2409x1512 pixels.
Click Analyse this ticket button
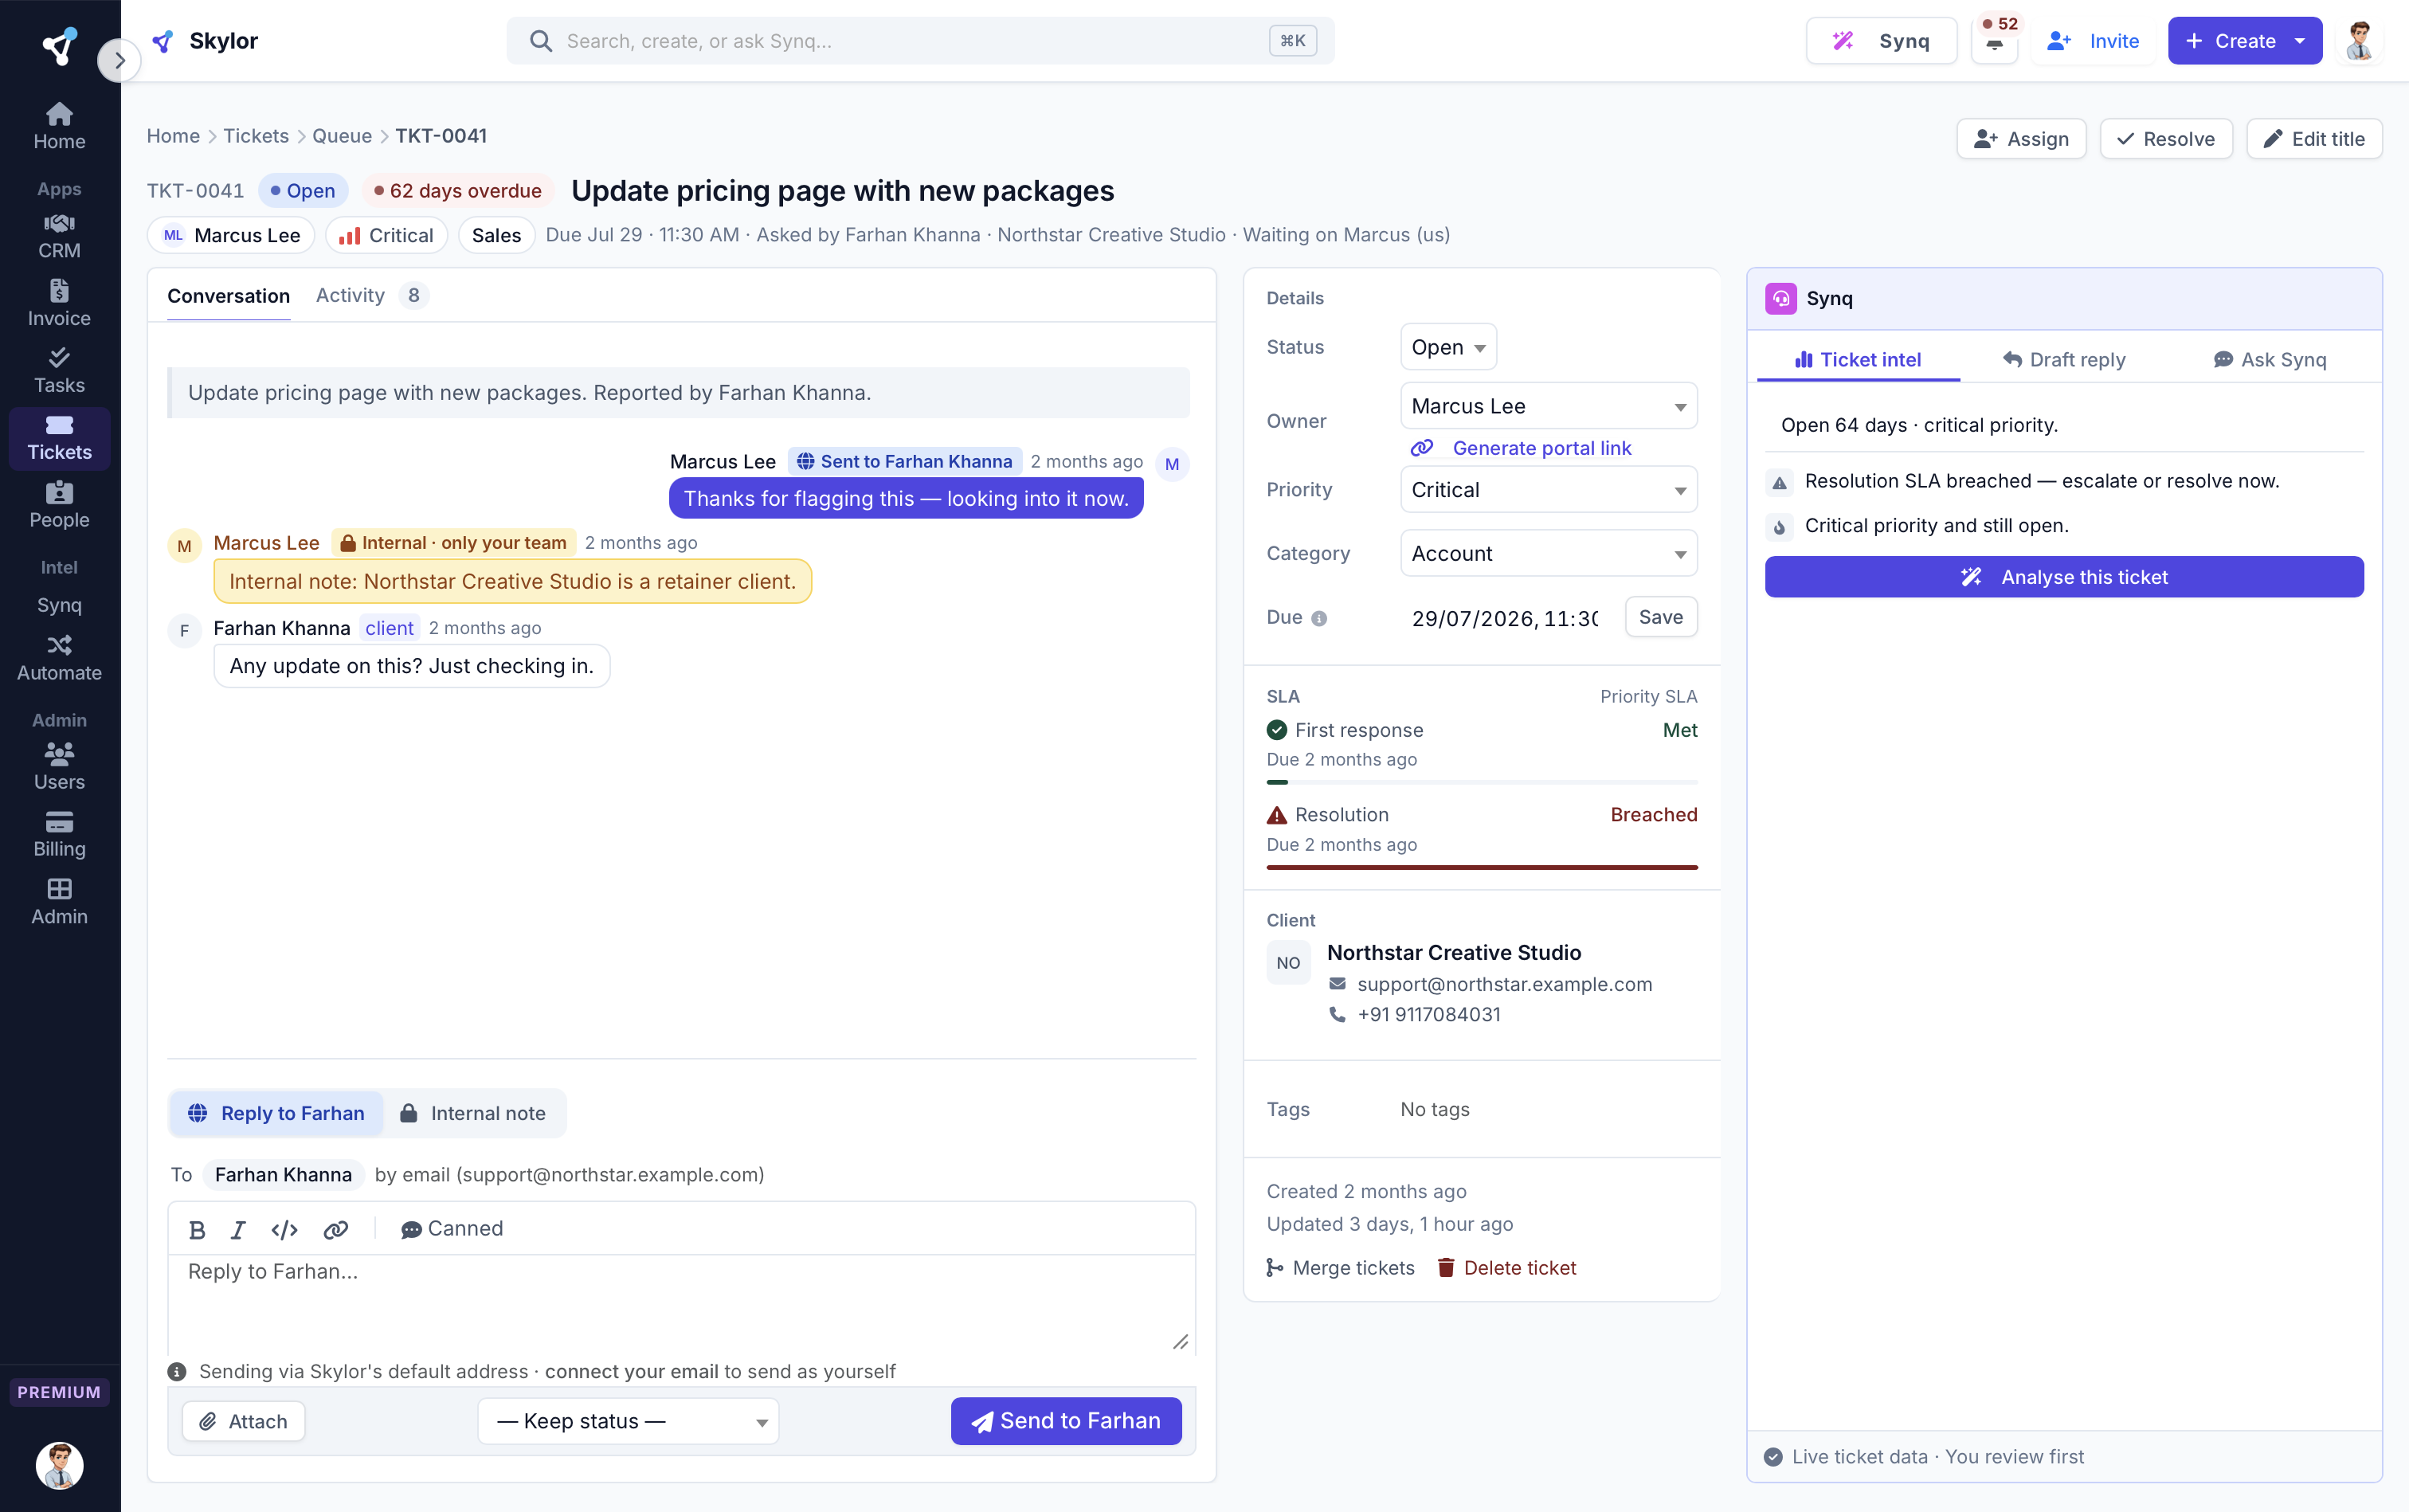click(2064, 577)
